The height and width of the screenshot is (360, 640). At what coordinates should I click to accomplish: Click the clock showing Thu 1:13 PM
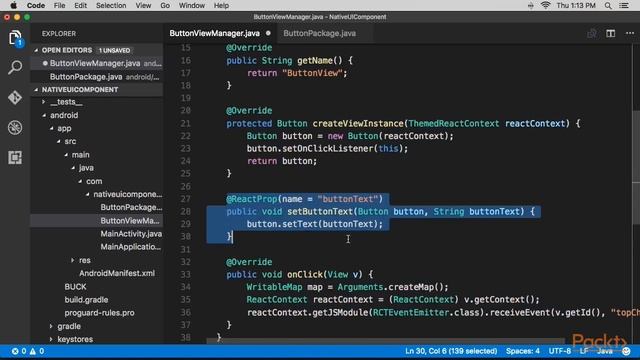pyautogui.click(x=576, y=5)
